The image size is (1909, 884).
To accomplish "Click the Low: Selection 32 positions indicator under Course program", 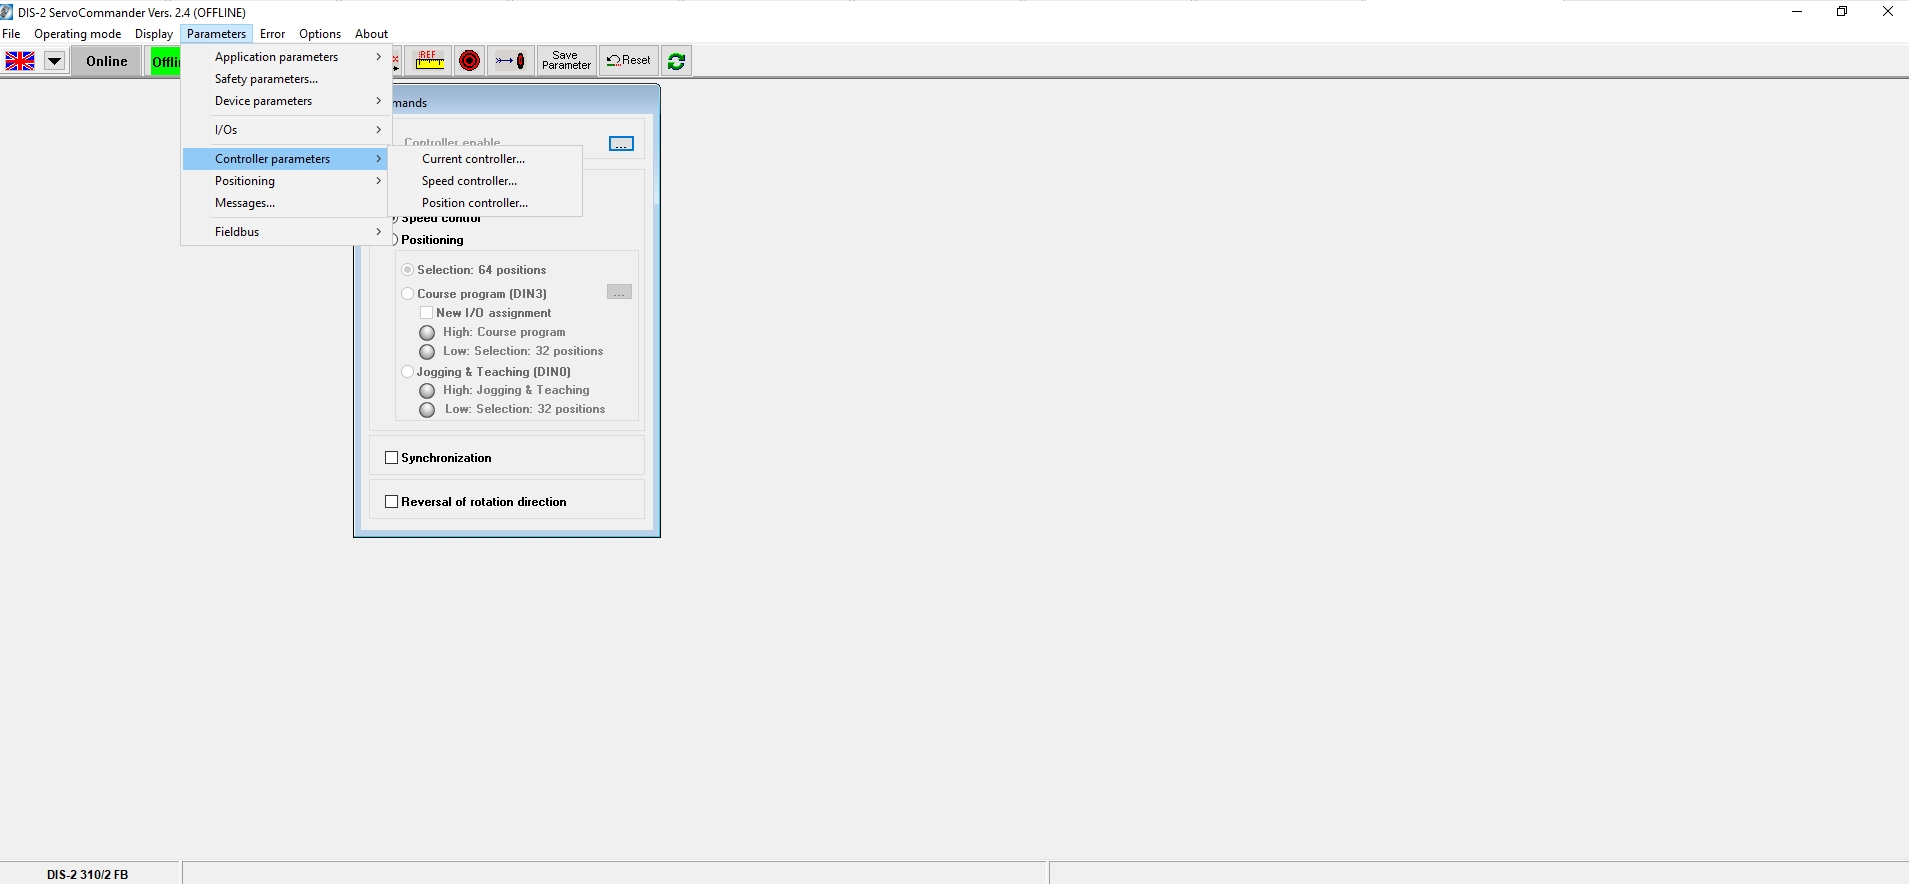I will pyautogui.click(x=427, y=352).
